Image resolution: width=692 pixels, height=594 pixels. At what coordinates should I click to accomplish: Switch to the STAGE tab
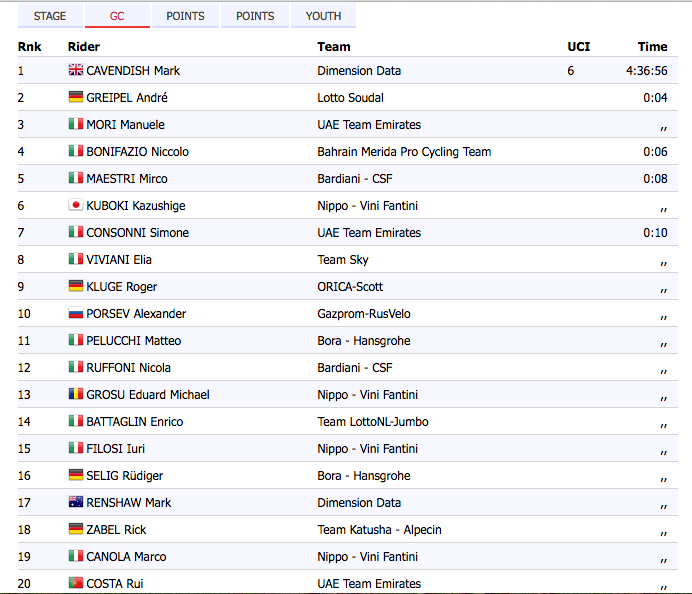[x=50, y=16]
